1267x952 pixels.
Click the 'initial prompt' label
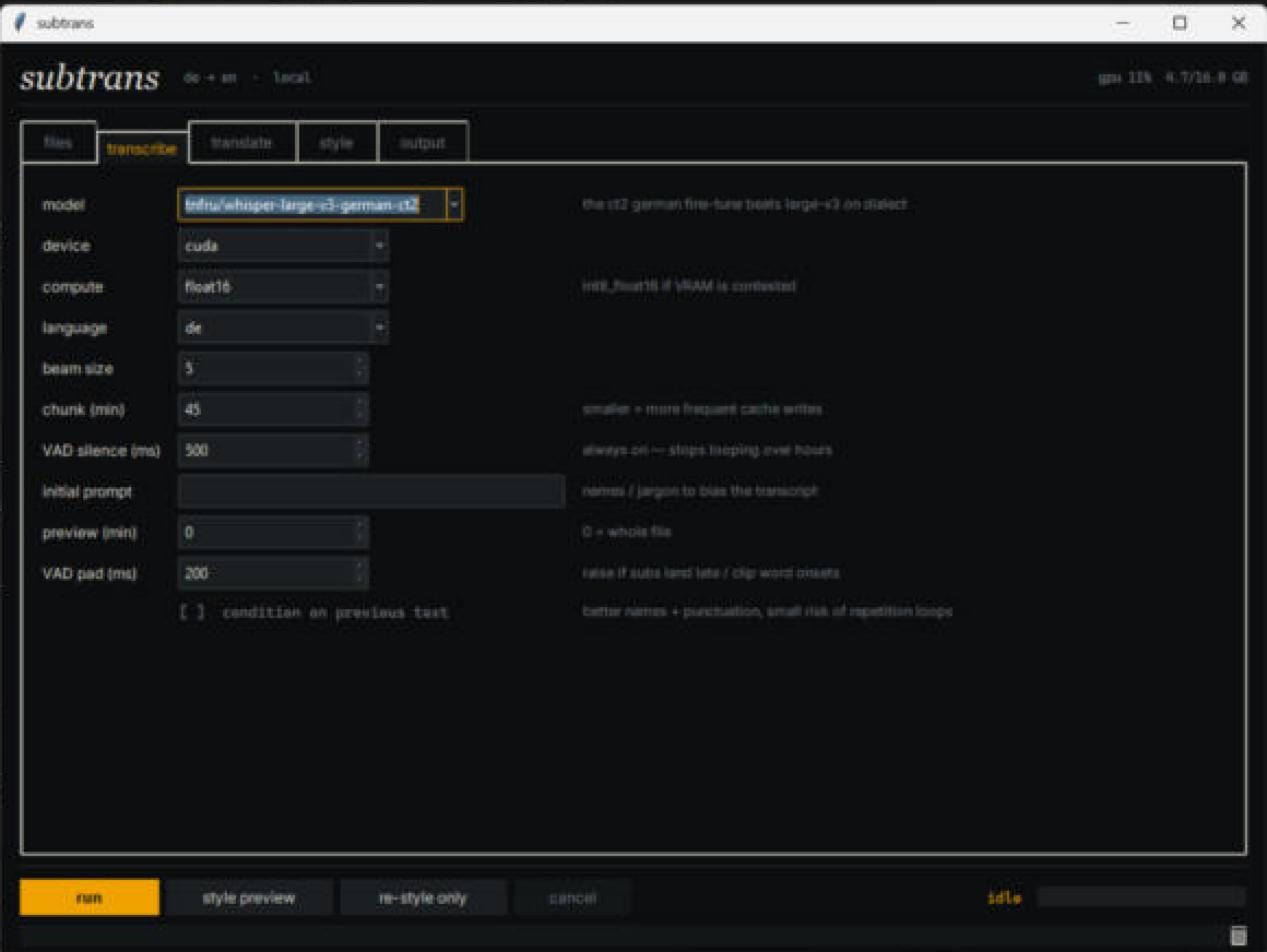point(87,492)
